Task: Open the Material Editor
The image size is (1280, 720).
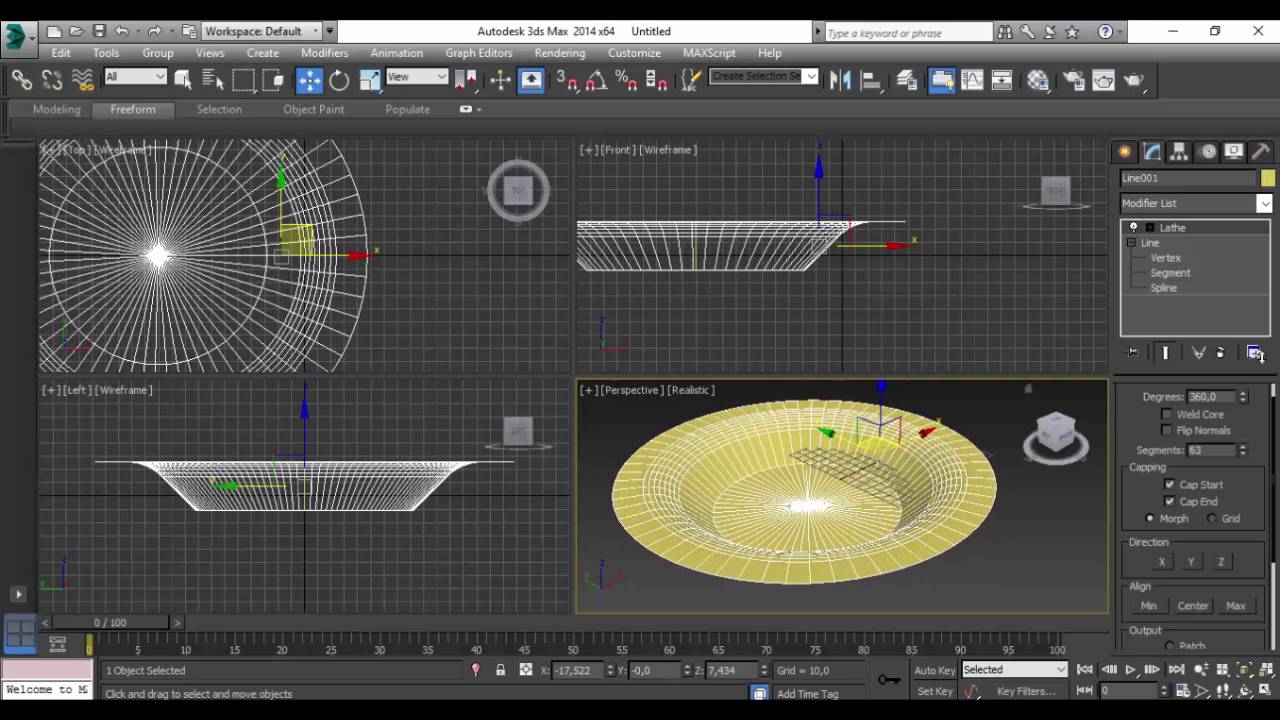Action: click(x=1038, y=80)
